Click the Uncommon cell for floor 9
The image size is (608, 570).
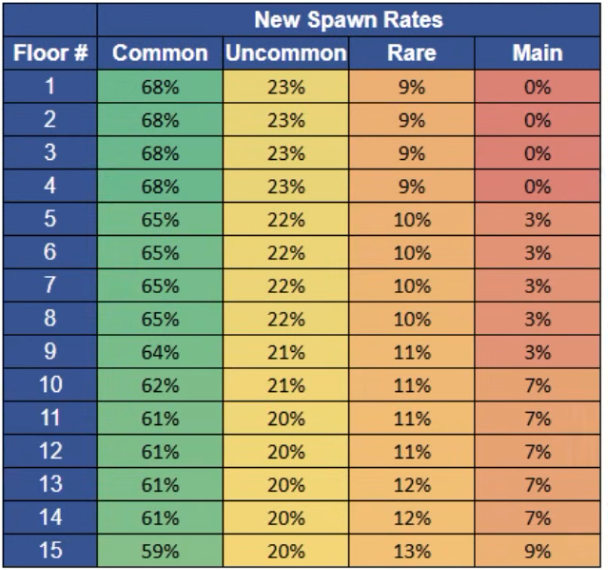(286, 352)
